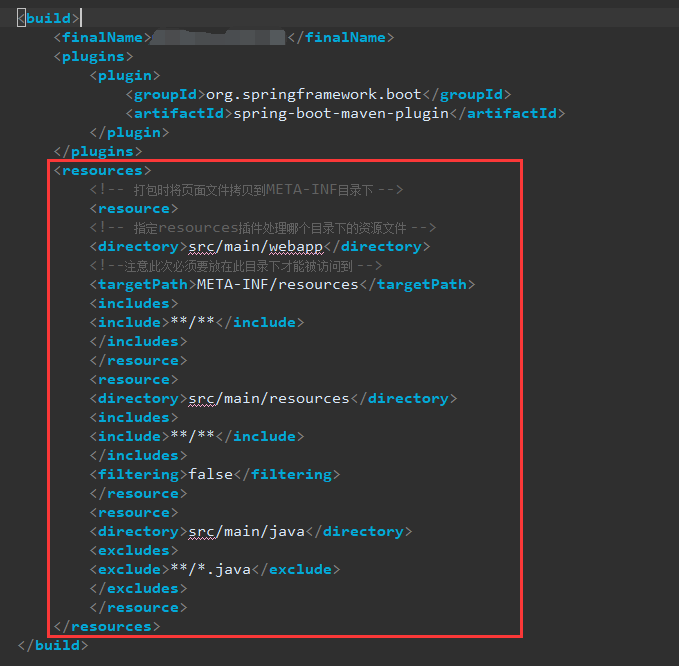Viewport: 679px width, 666px height.
Task: Select the src/main/webapp path text
Action: 255,246
